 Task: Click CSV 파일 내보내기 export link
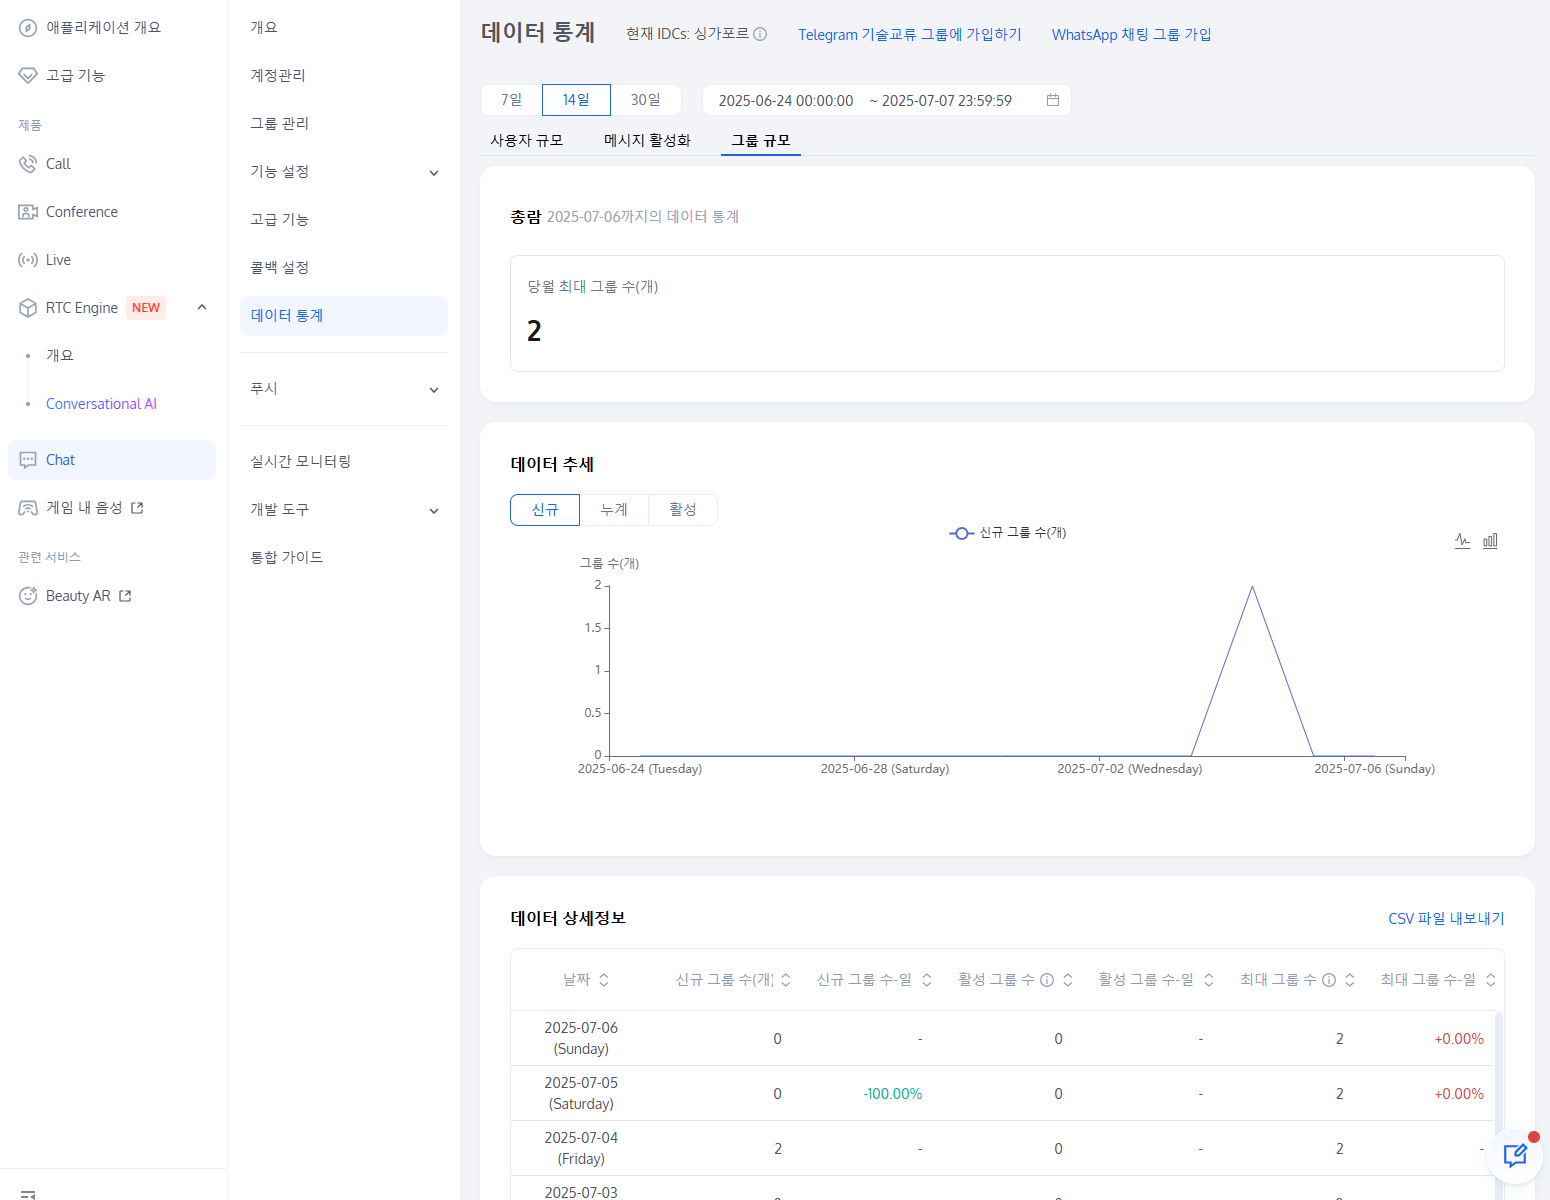[1446, 918]
